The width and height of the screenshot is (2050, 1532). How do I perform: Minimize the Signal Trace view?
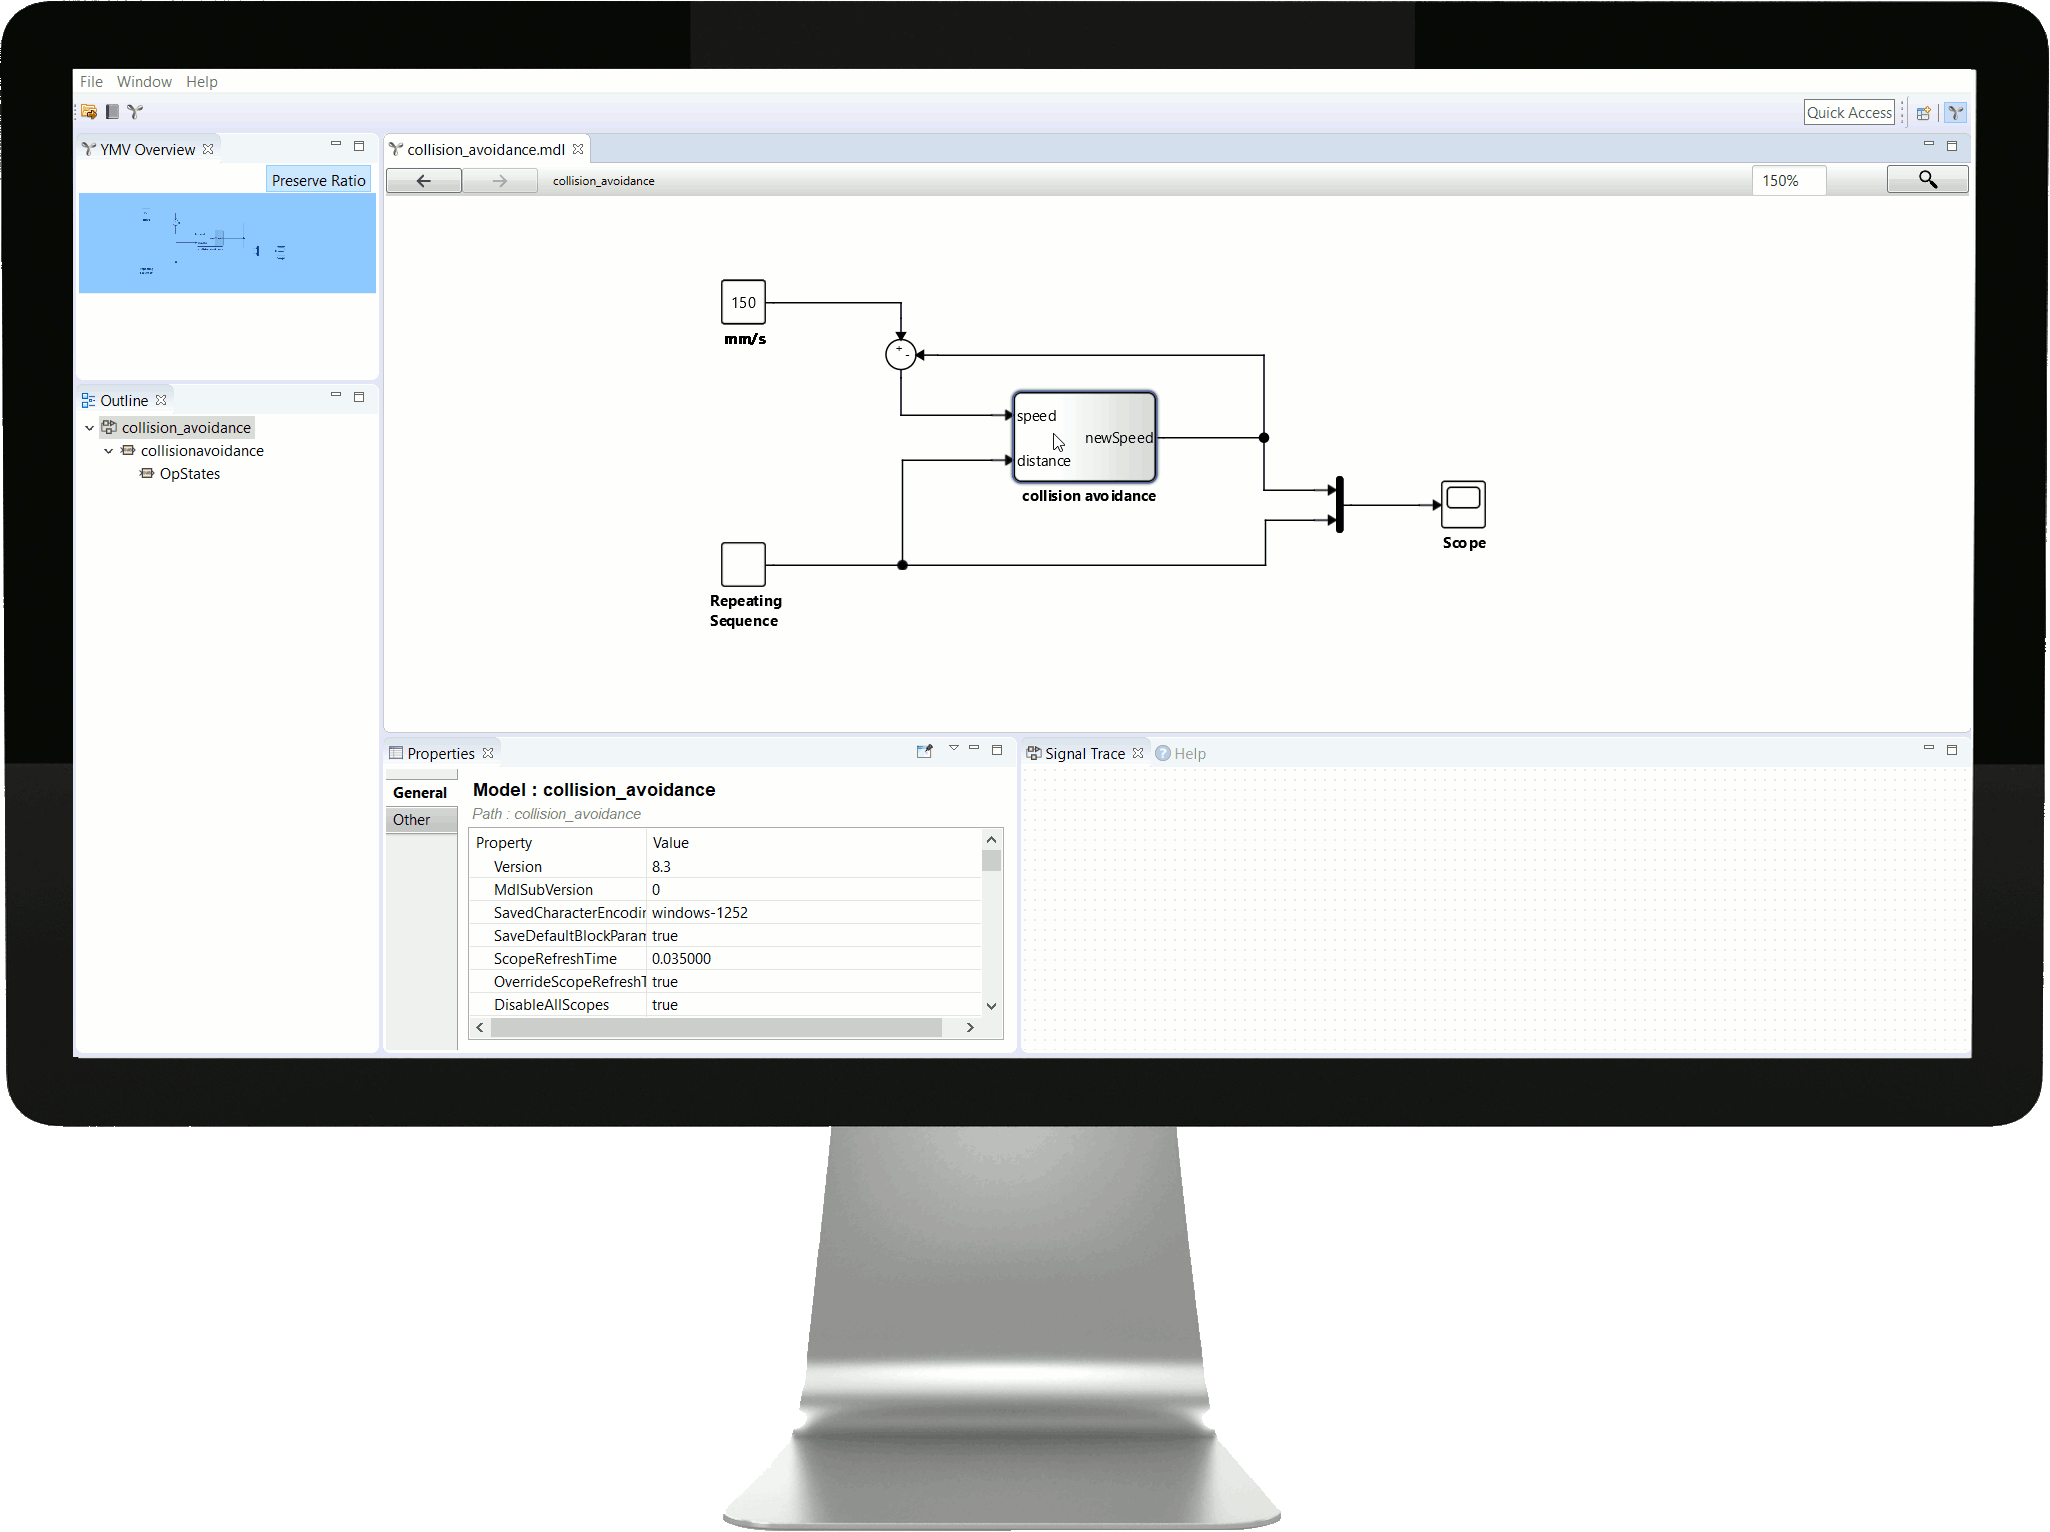1930,749
